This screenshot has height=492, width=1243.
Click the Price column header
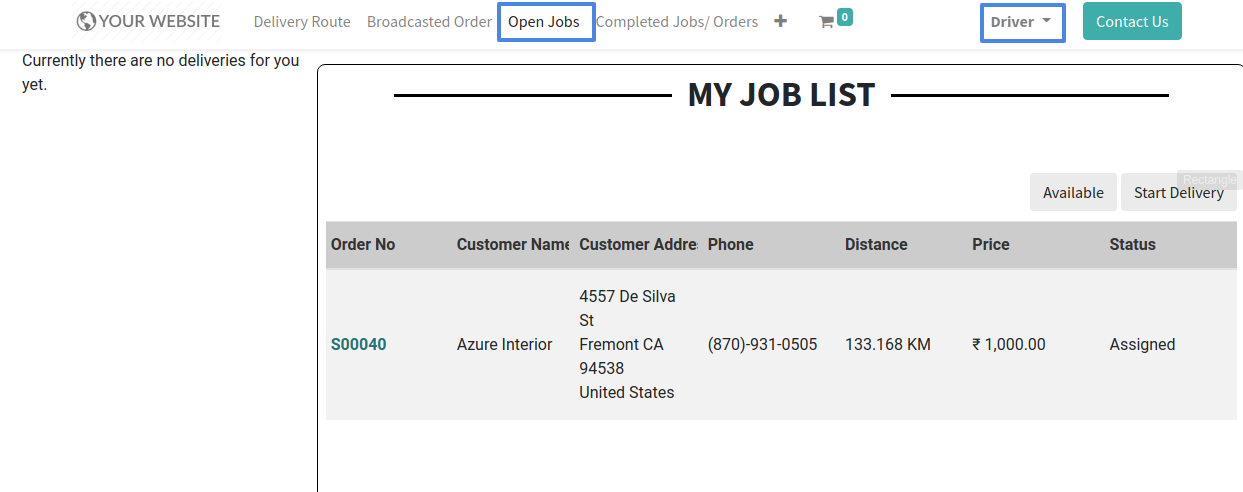991,244
